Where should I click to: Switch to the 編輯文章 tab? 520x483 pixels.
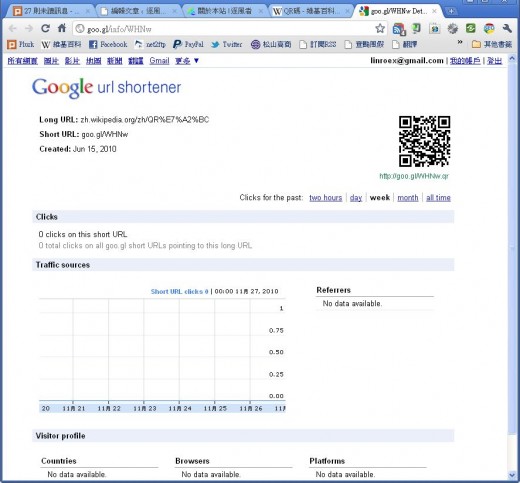139,11
